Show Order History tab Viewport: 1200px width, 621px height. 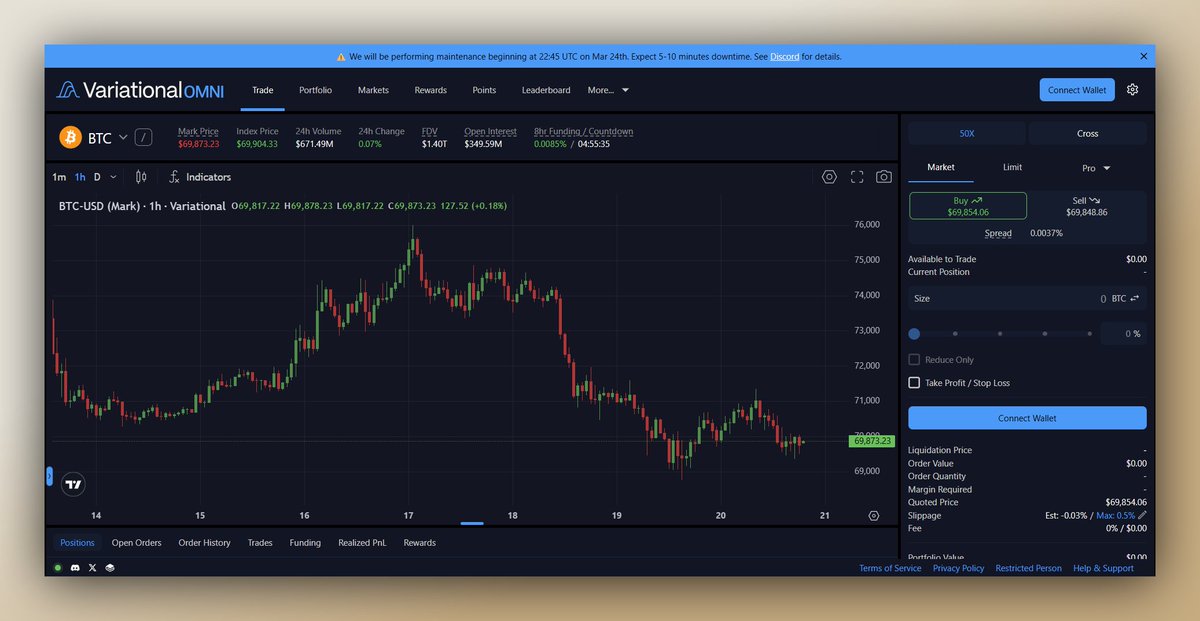point(204,543)
